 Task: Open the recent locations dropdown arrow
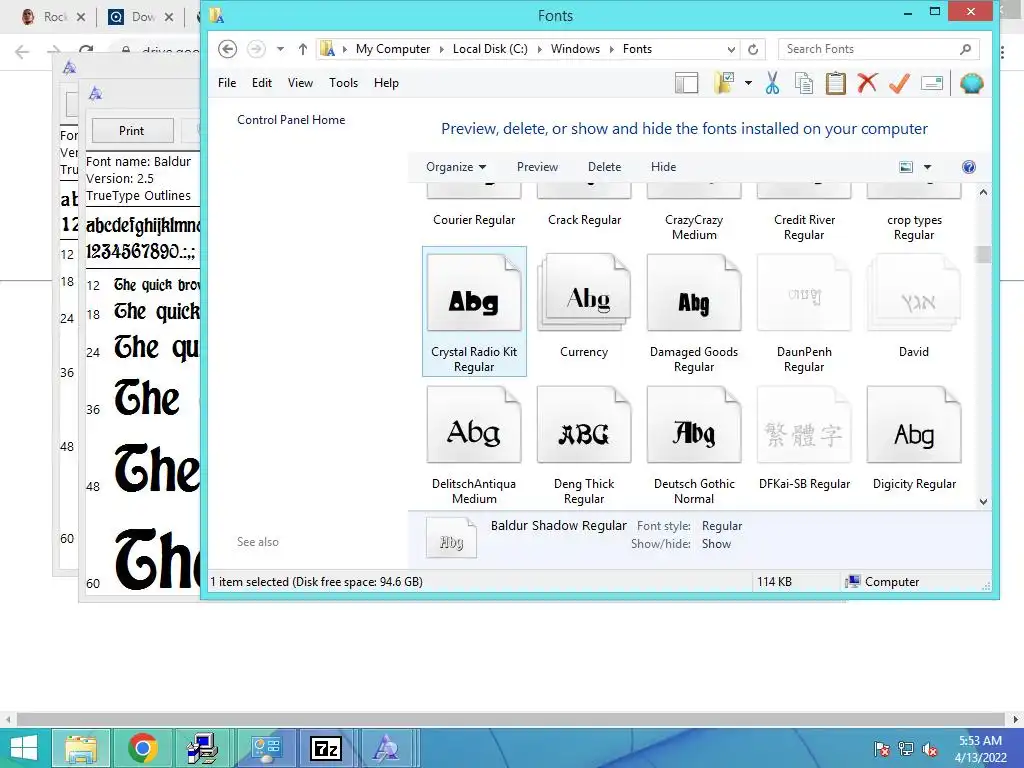click(x=280, y=49)
